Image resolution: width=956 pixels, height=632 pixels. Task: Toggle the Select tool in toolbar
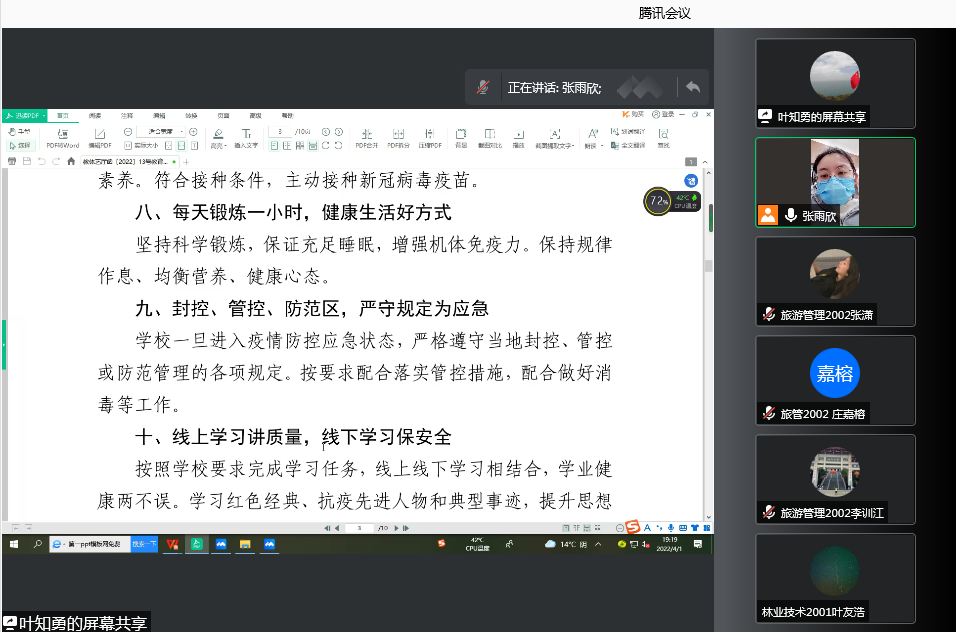pos(20,145)
